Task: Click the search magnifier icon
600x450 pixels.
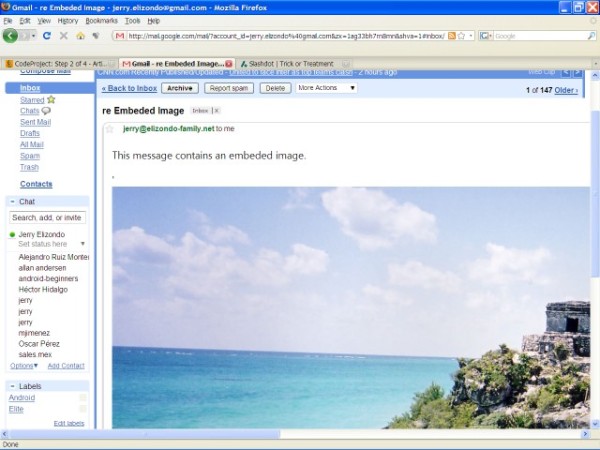Action: point(591,36)
